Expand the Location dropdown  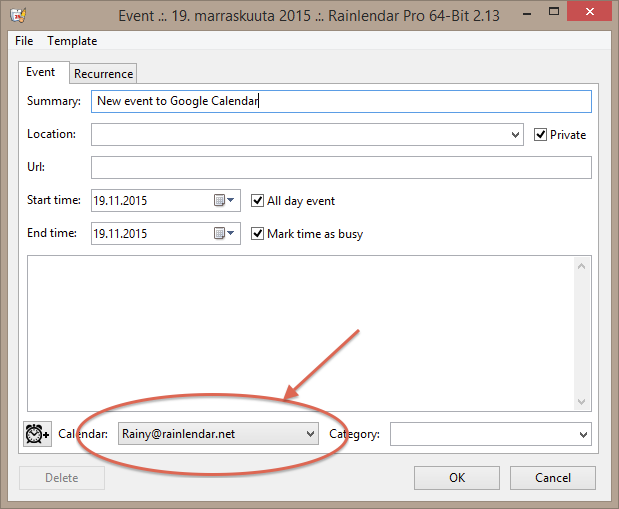(x=515, y=135)
